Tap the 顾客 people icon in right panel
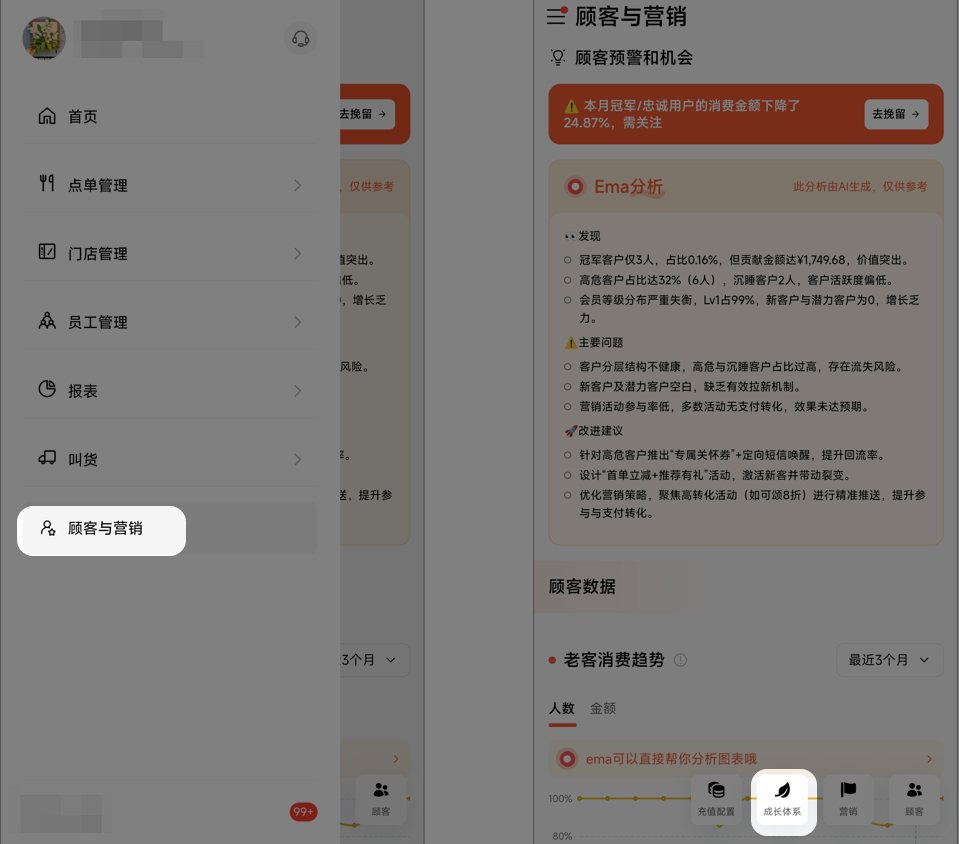 tap(914, 799)
